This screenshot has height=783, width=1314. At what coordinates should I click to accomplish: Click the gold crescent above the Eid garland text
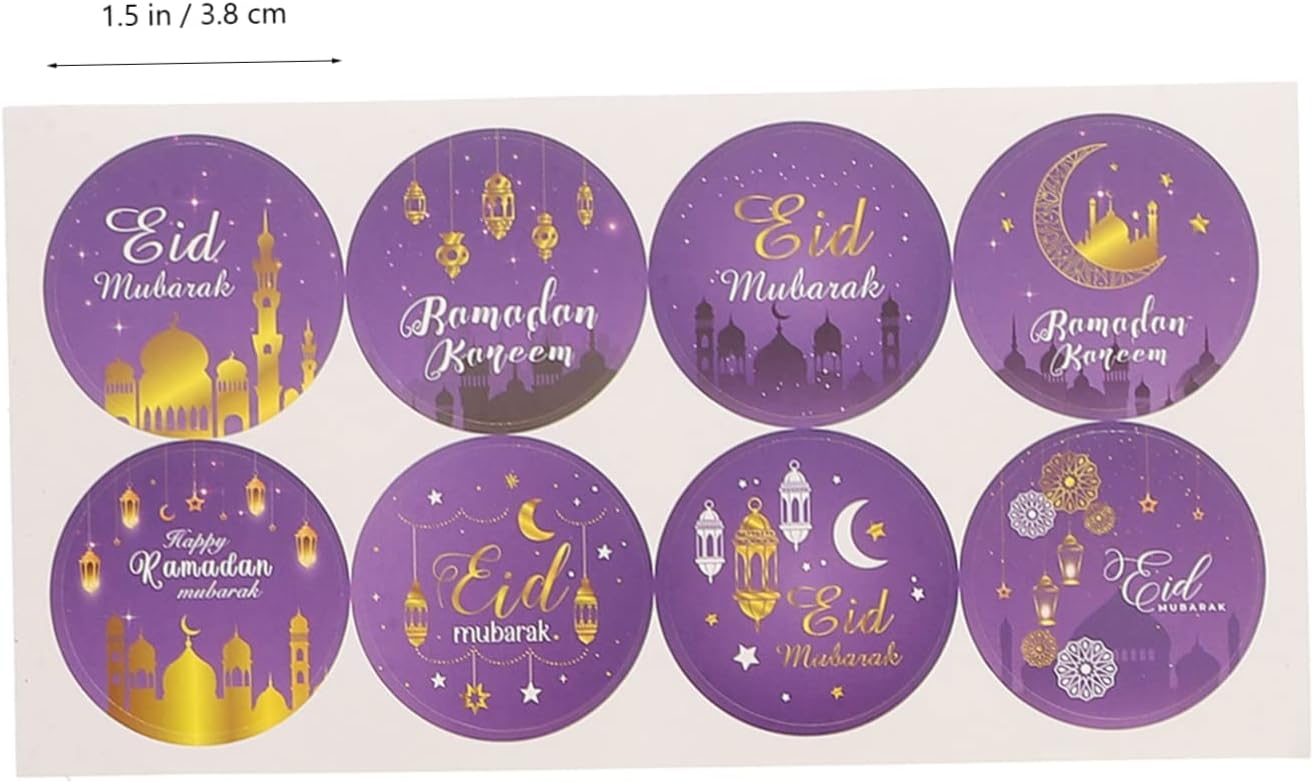pyautogui.click(x=535, y=520)
